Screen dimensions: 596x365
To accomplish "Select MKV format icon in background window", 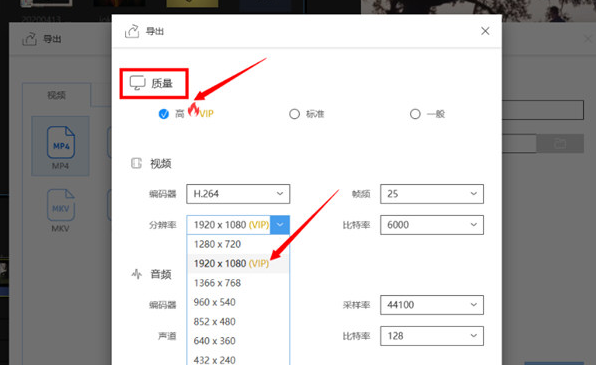I will point(60,205).
